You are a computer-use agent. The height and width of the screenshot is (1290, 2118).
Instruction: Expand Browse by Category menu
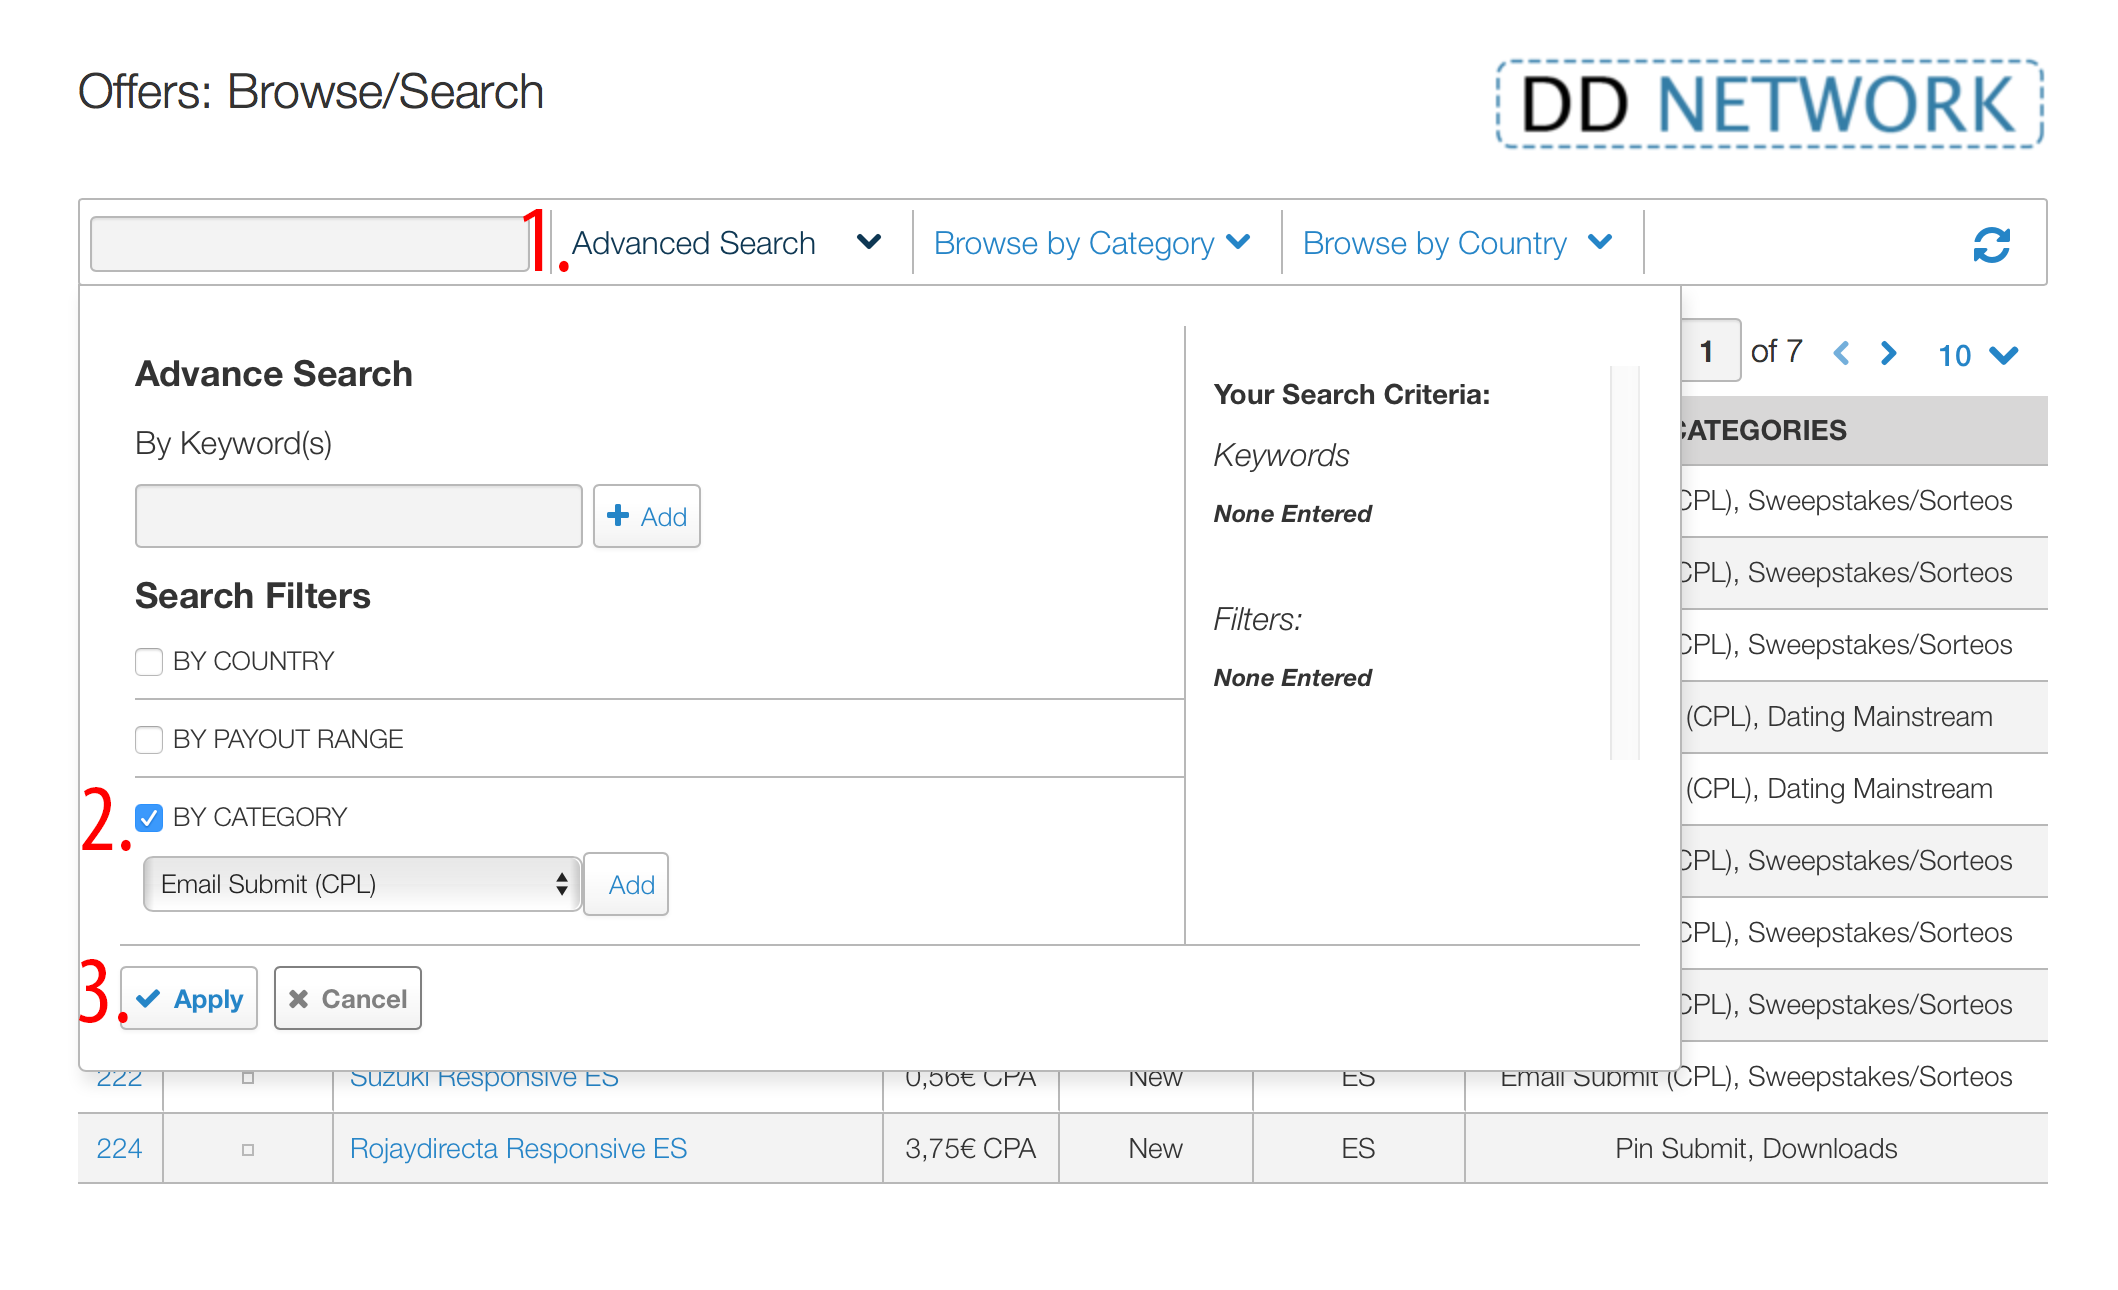(1092, 243)
